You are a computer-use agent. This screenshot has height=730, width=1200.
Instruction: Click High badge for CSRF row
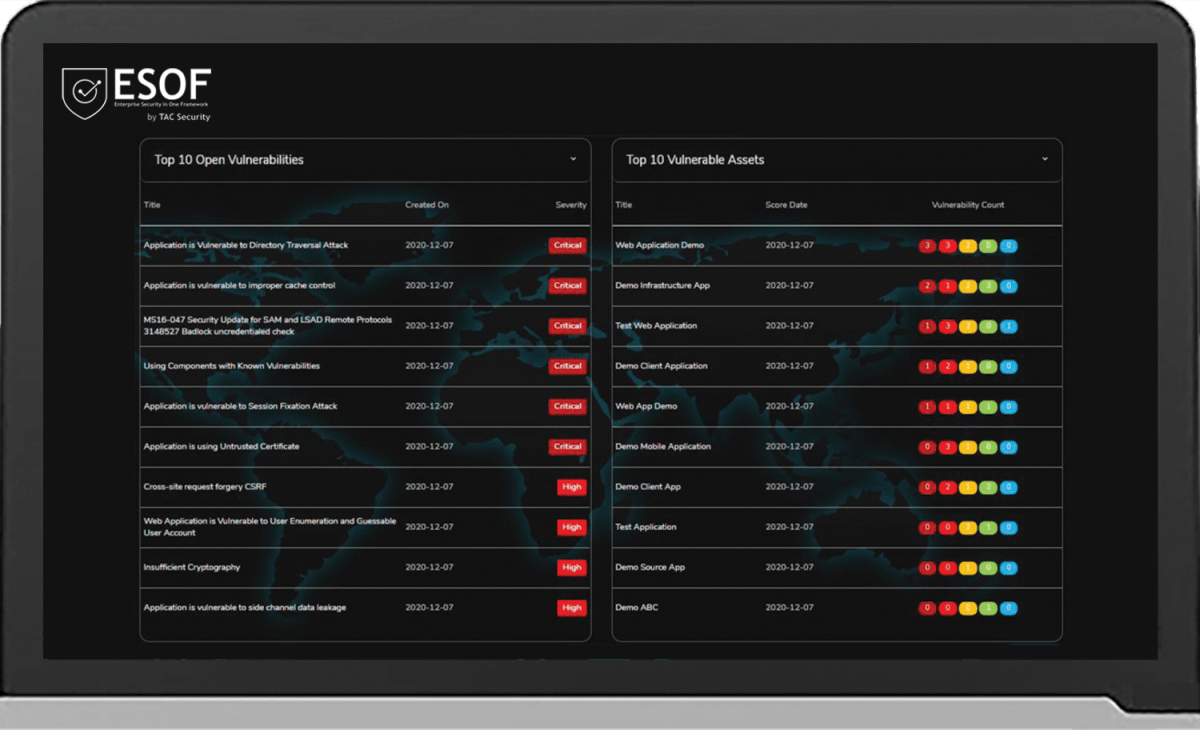coord(572,487)
